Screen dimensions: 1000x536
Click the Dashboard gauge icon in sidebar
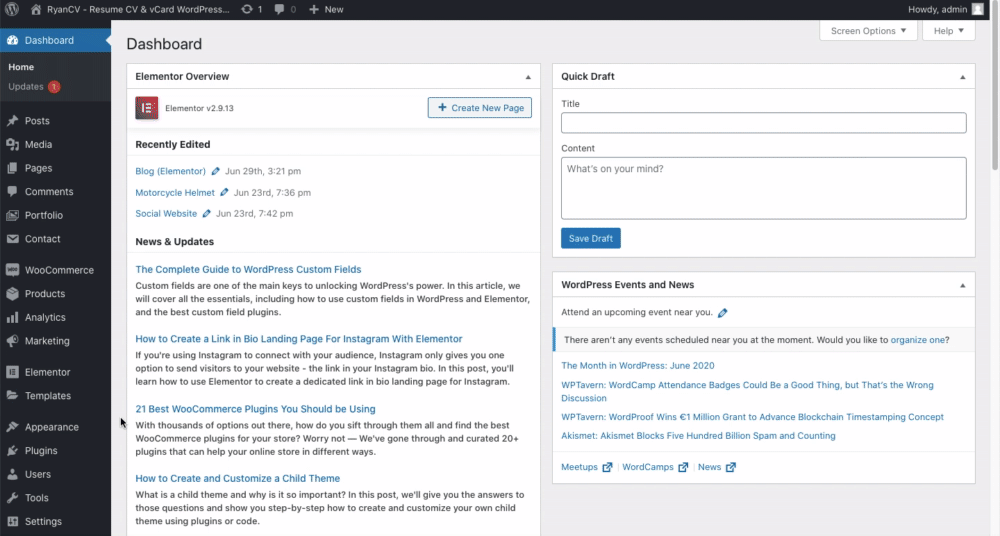12,40
